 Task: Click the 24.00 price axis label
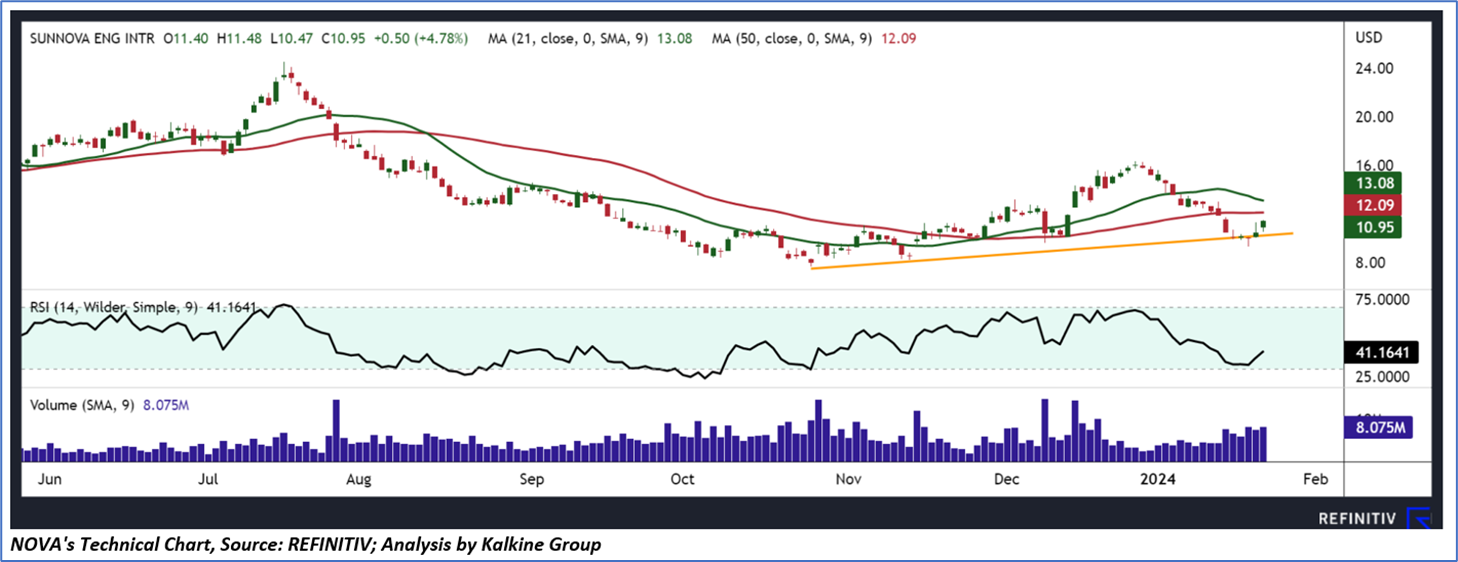1374,69
